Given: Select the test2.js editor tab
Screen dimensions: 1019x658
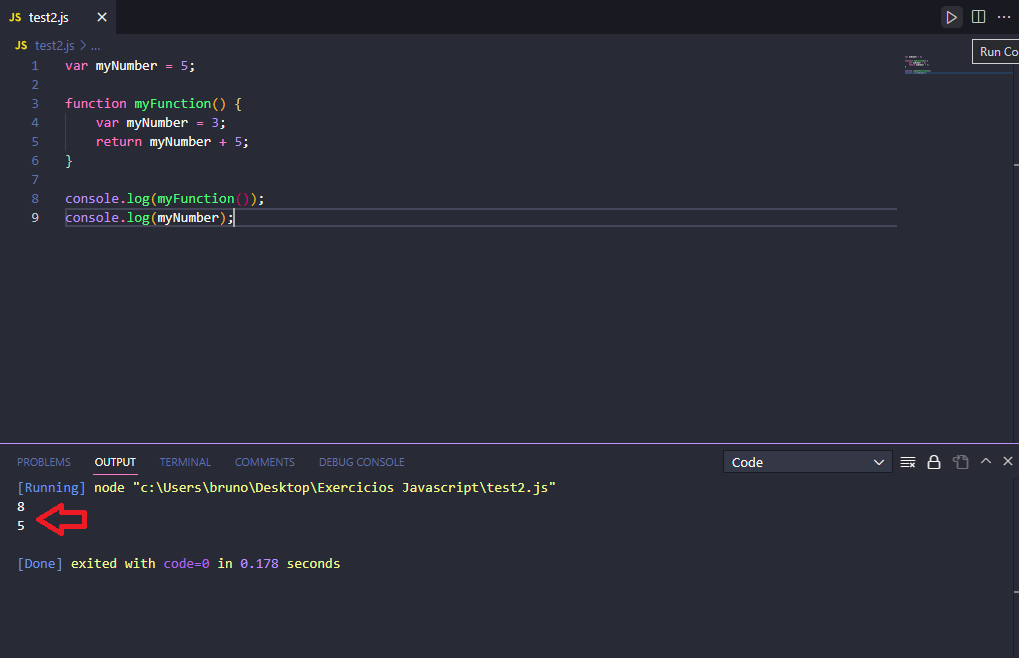Looking at the screenshot, I should pyautogui.click(x=58, y=17).
